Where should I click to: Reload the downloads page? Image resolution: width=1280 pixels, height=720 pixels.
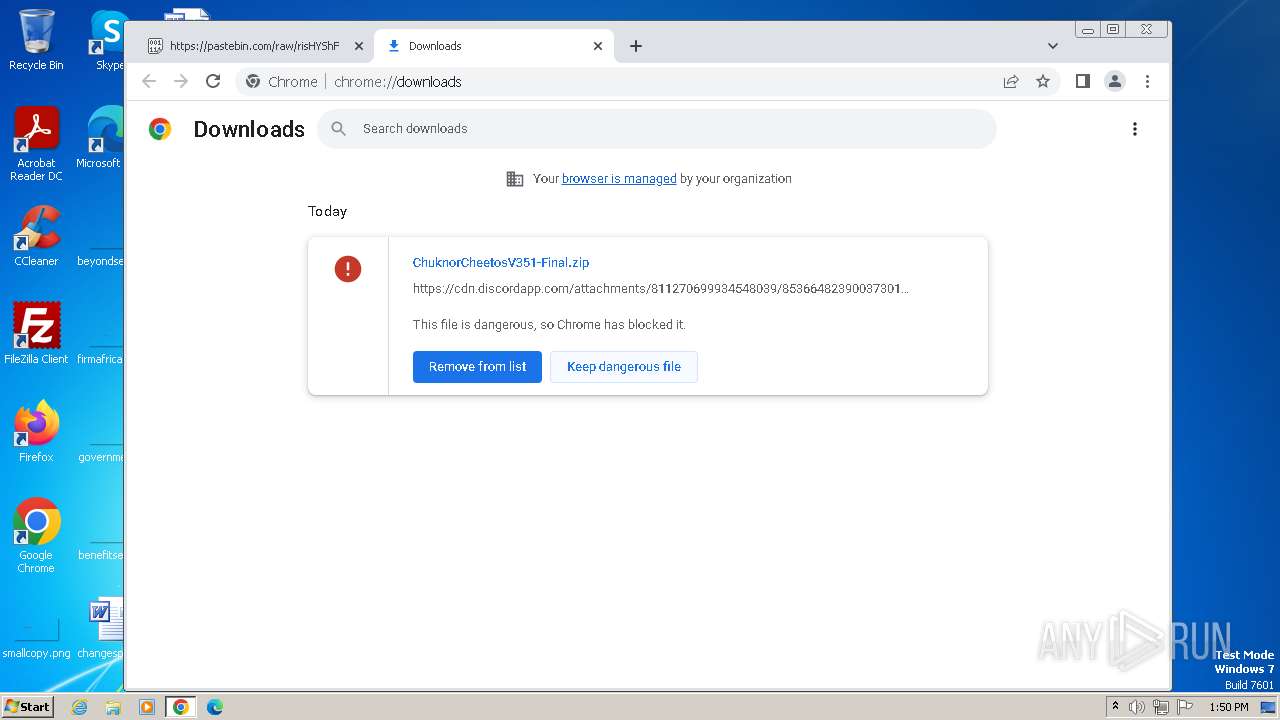[213, 82]
